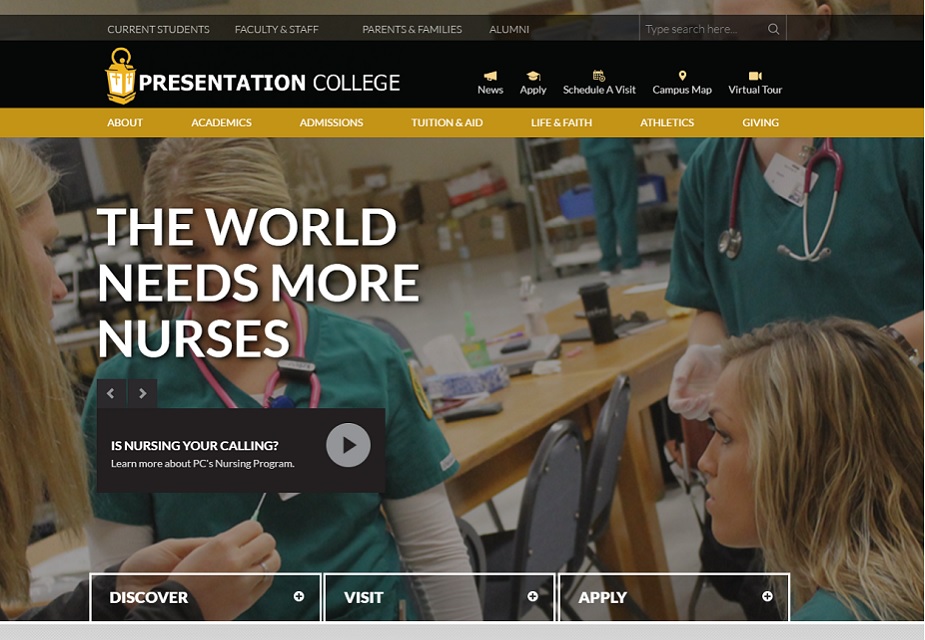The width and height of the screenshot is (925, 640).
Task: Click the search magnifying glass icon
Action: pos(773,29)
